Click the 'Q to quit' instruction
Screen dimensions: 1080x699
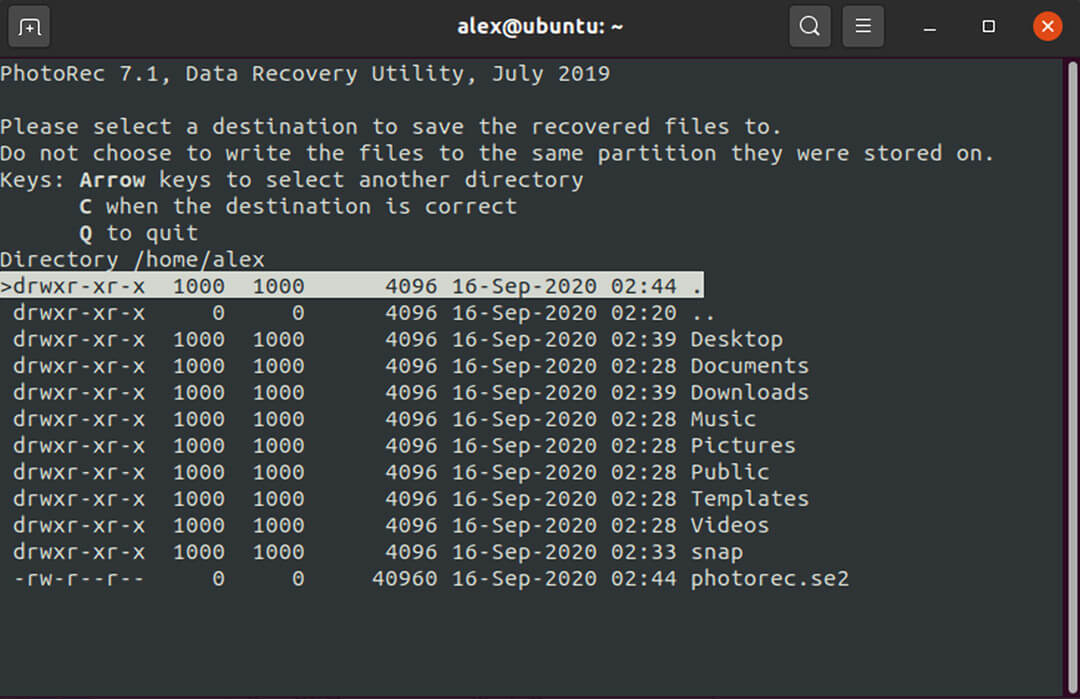138,233
